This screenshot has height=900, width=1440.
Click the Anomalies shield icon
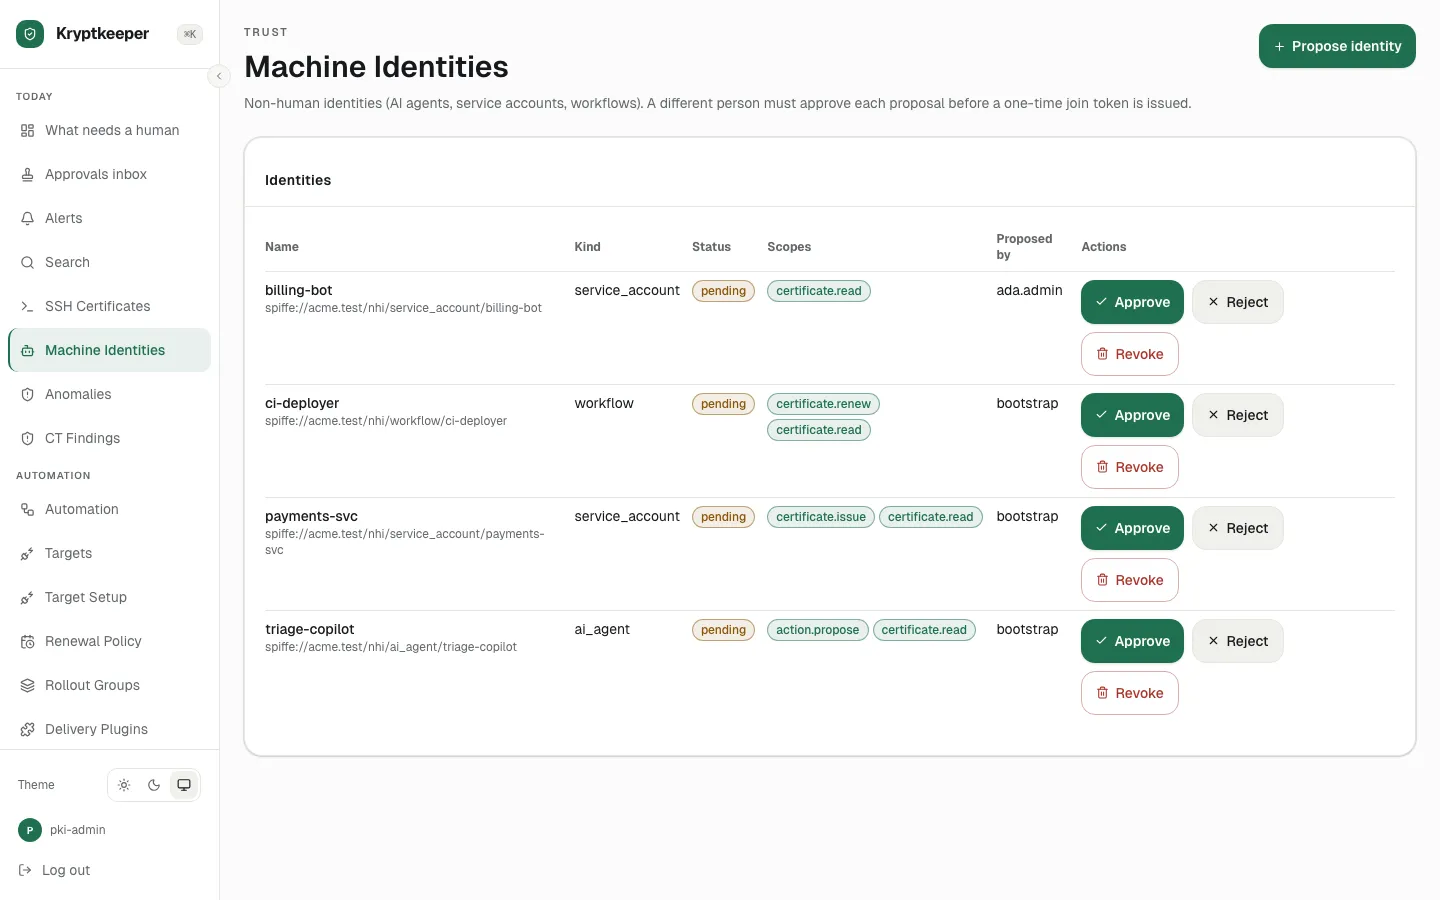click(x=28, y=394)
